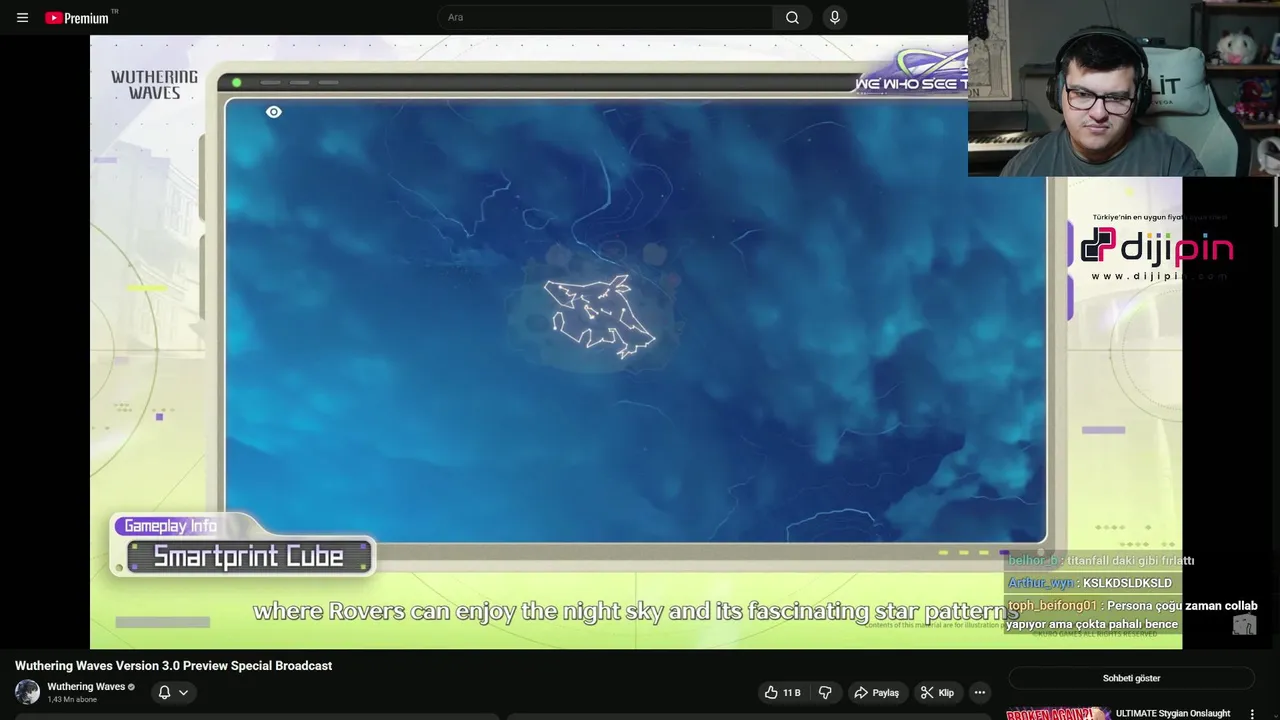Expand subscription notification bell dropdown
The image size is (1280, 720).
point(172,692)
